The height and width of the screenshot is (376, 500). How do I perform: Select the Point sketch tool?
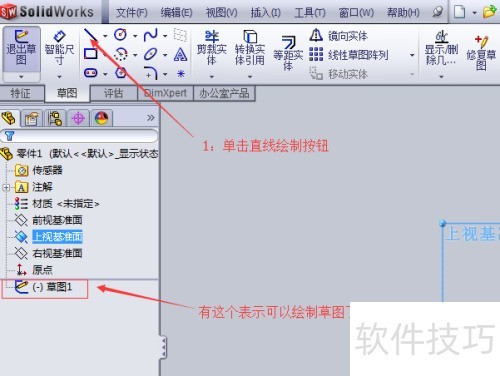(181, 73)
